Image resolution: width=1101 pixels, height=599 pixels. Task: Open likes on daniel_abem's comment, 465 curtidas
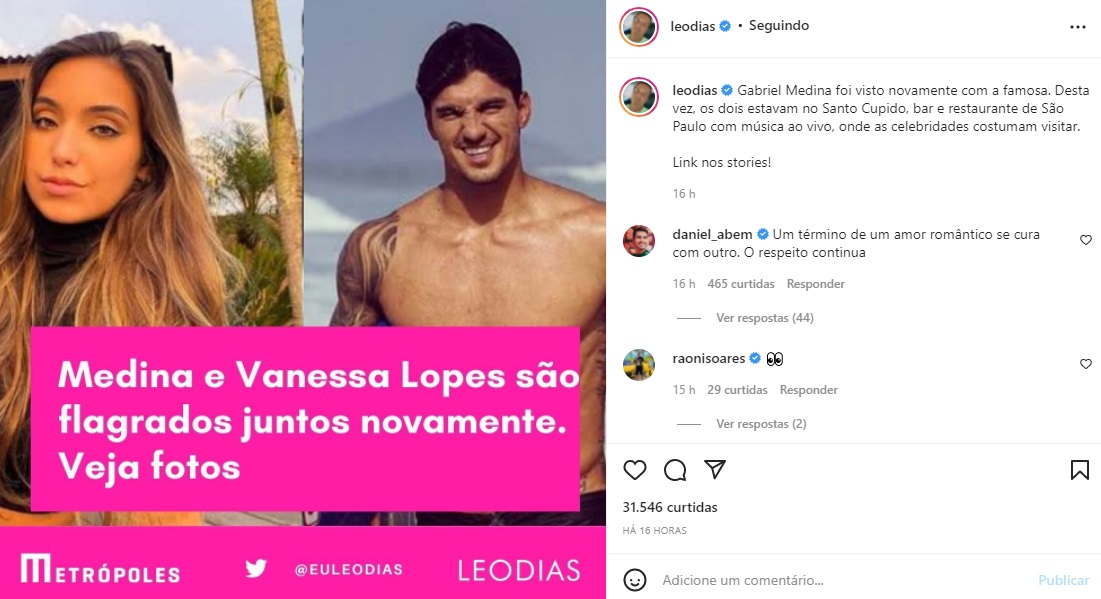pyautogui.click(x=741, y=284)
